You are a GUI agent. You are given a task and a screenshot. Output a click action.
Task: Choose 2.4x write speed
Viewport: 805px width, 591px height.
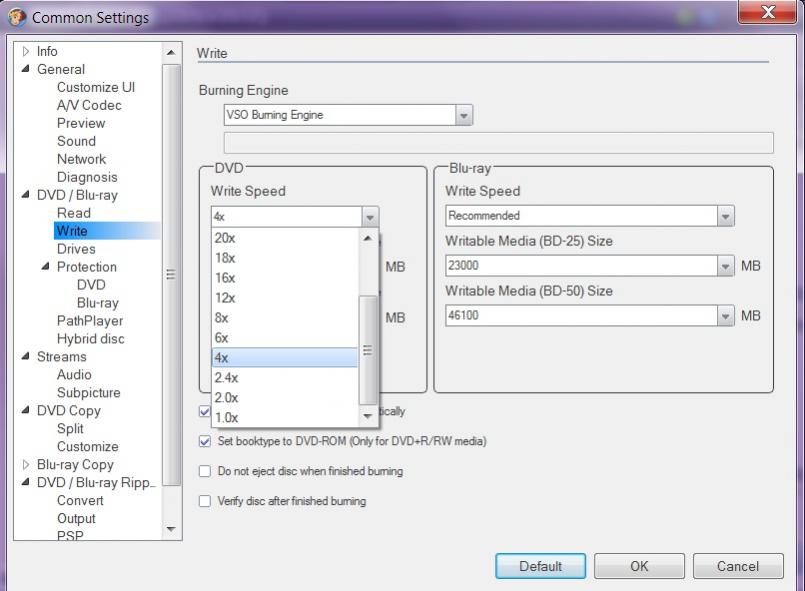[284, 378]
